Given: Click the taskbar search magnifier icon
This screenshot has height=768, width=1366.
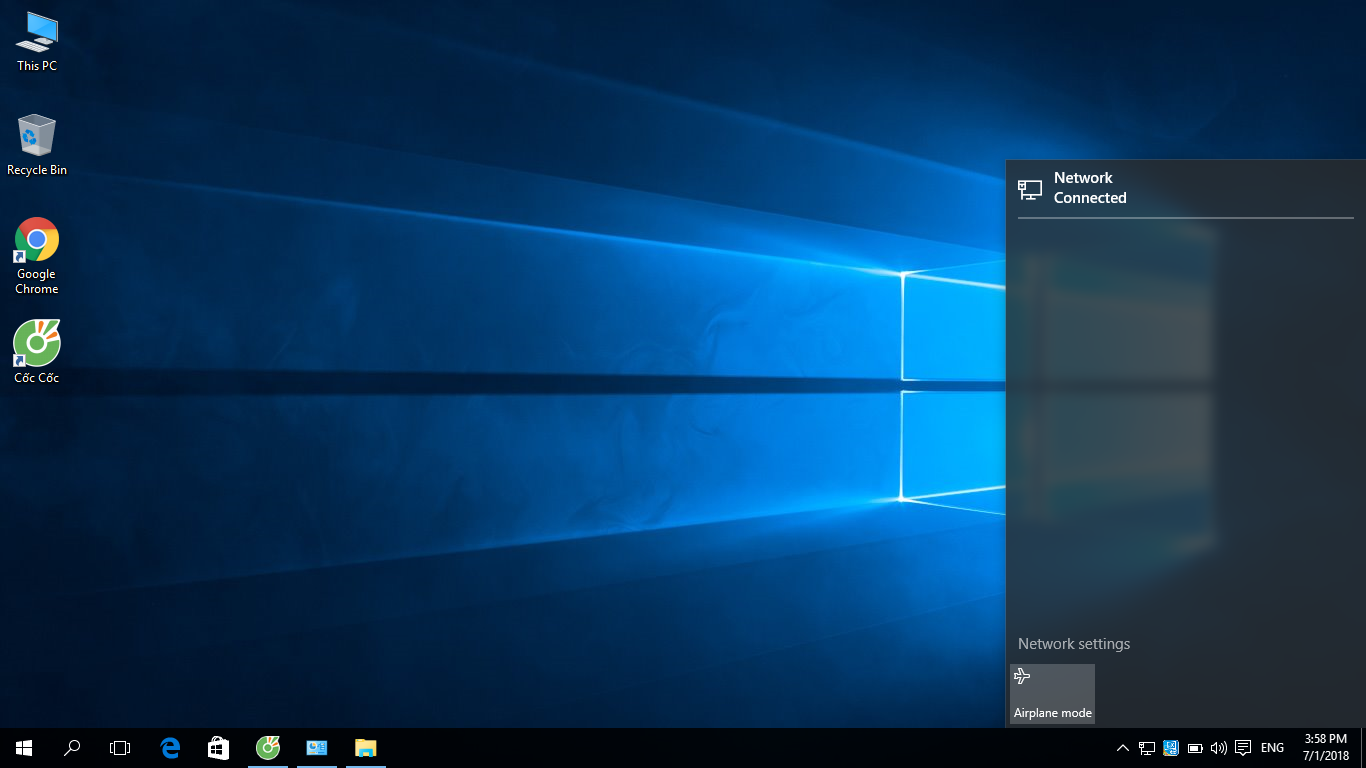Looking at the screenshot, I should 72,747.
